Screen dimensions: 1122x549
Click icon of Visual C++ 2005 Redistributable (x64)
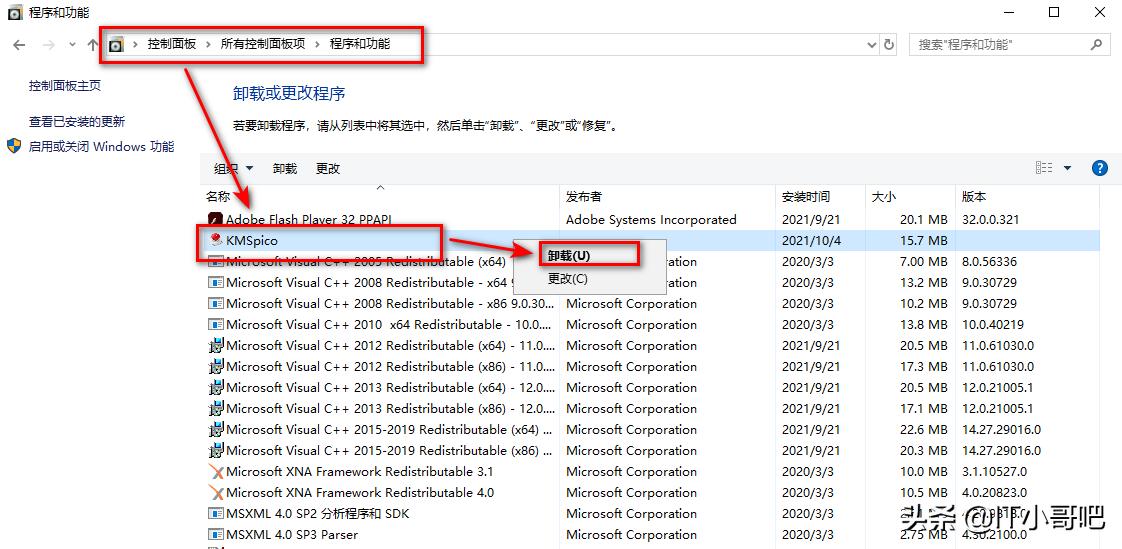pos(215,262)
